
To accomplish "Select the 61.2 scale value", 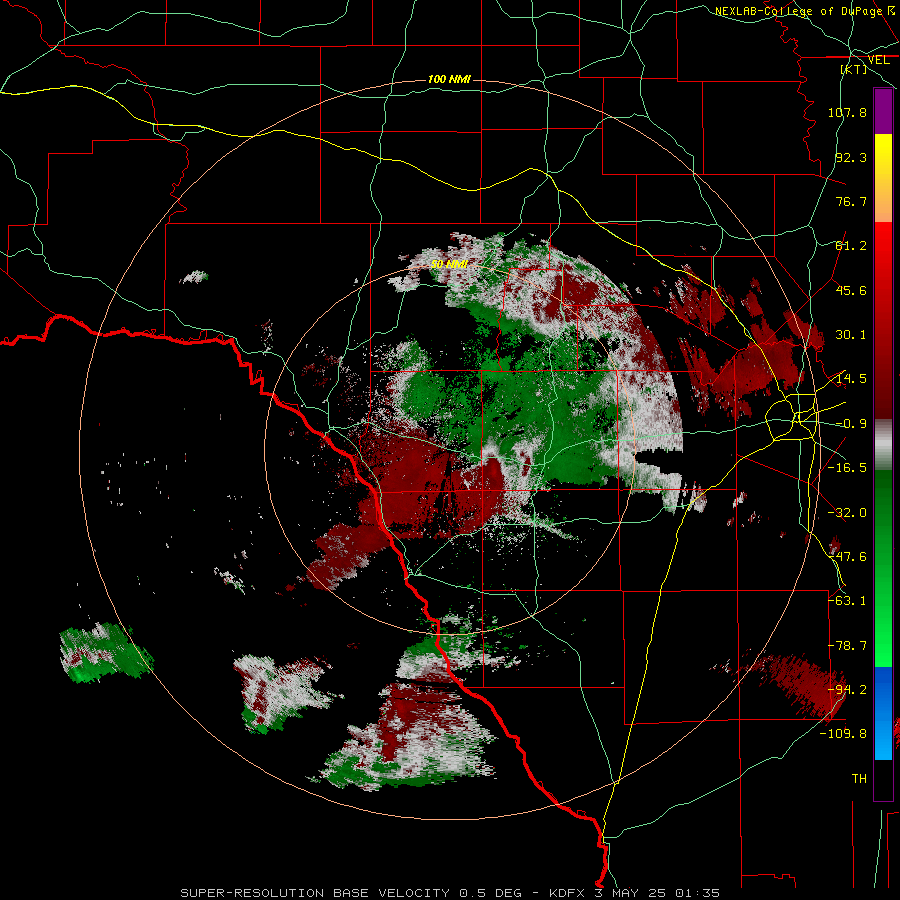I will pyautogui.click(x=851, y=246).
